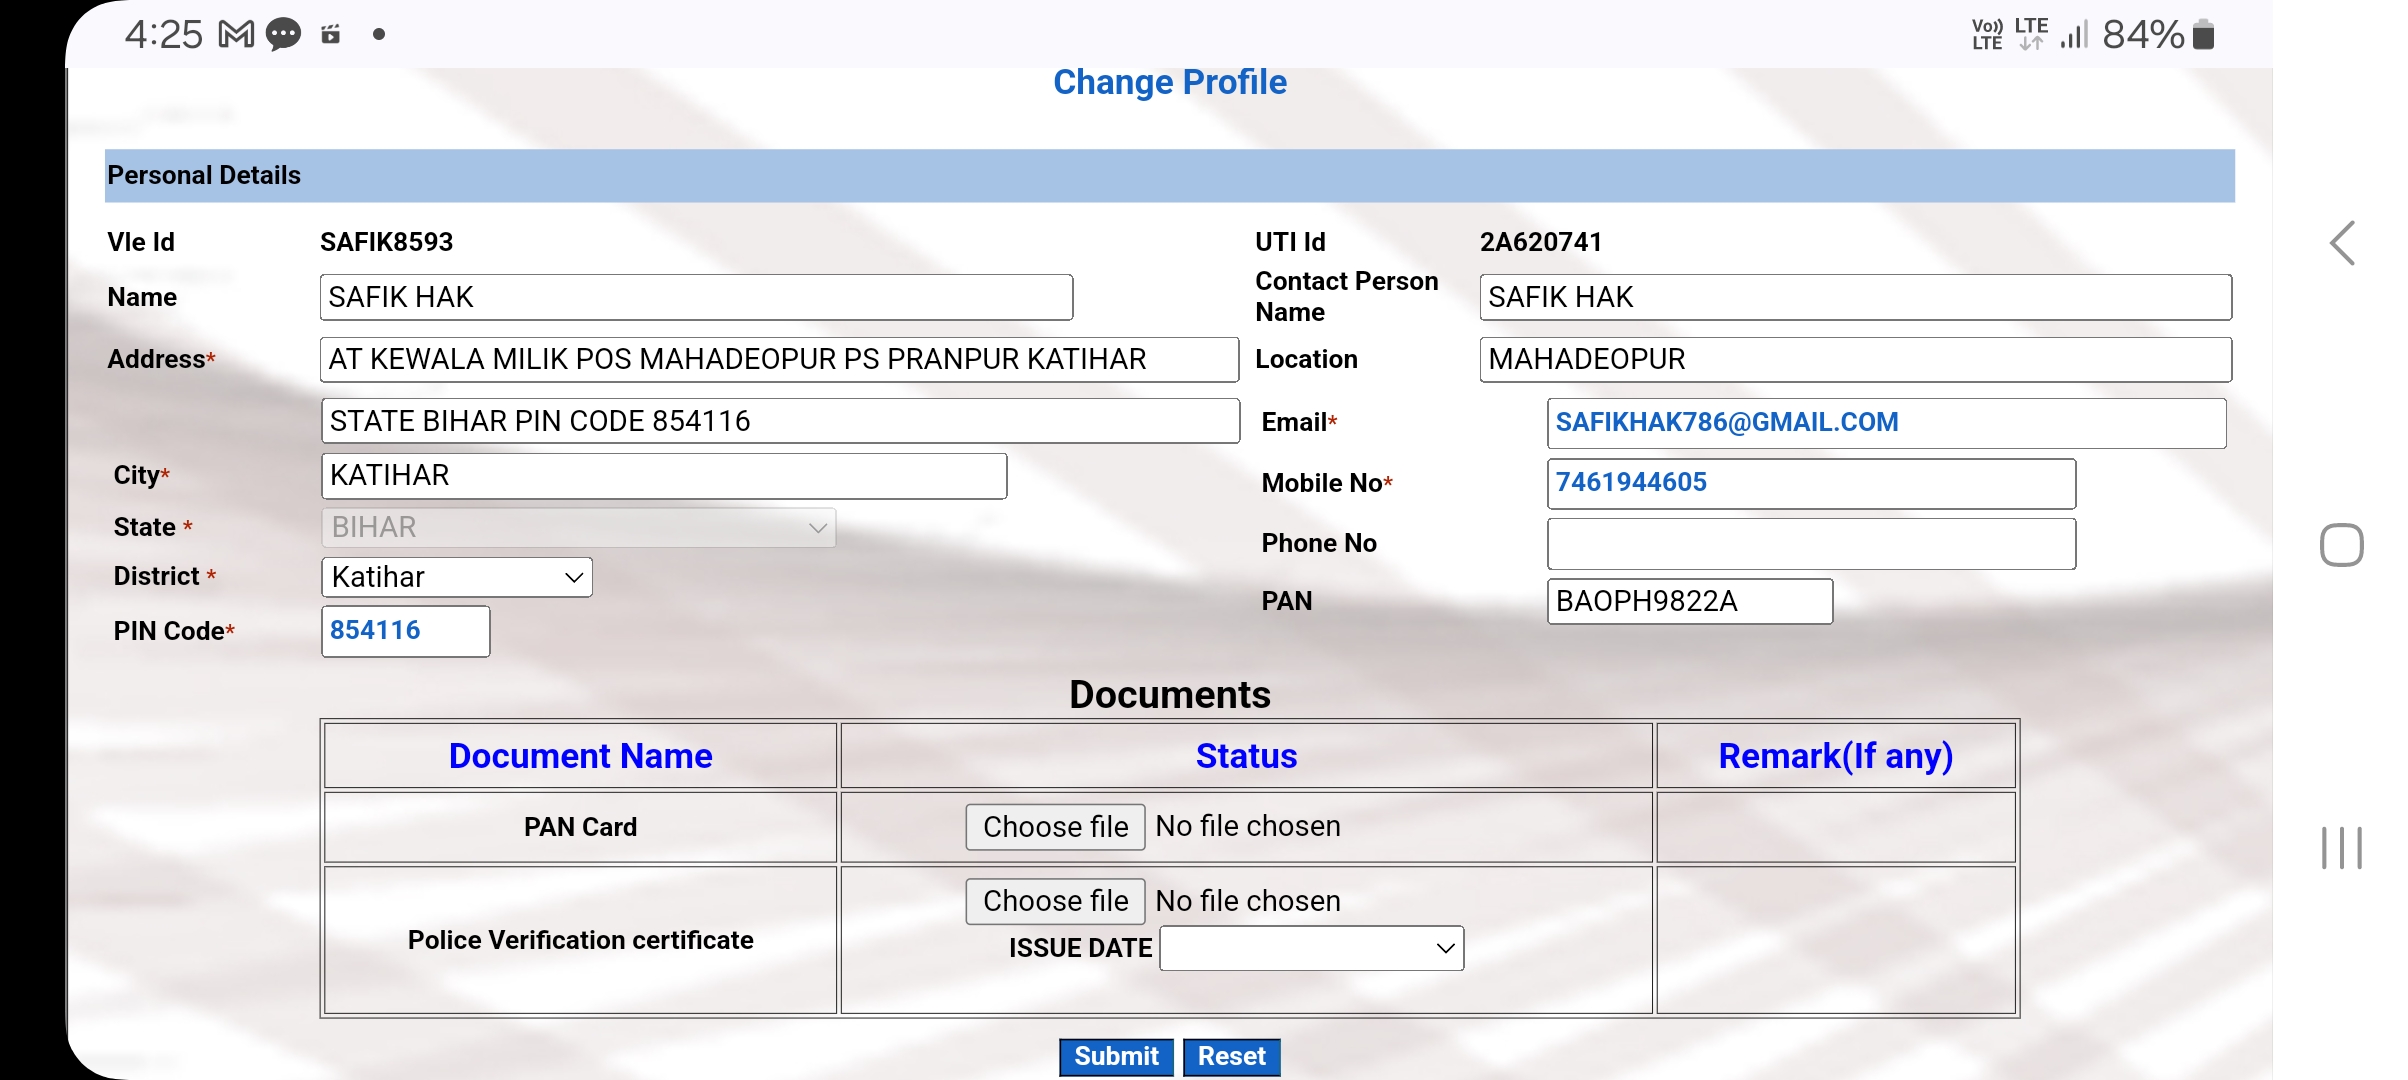2408x1080 pixels.
Task: Click the Submit button
Action: [x=1116, y=1056]
